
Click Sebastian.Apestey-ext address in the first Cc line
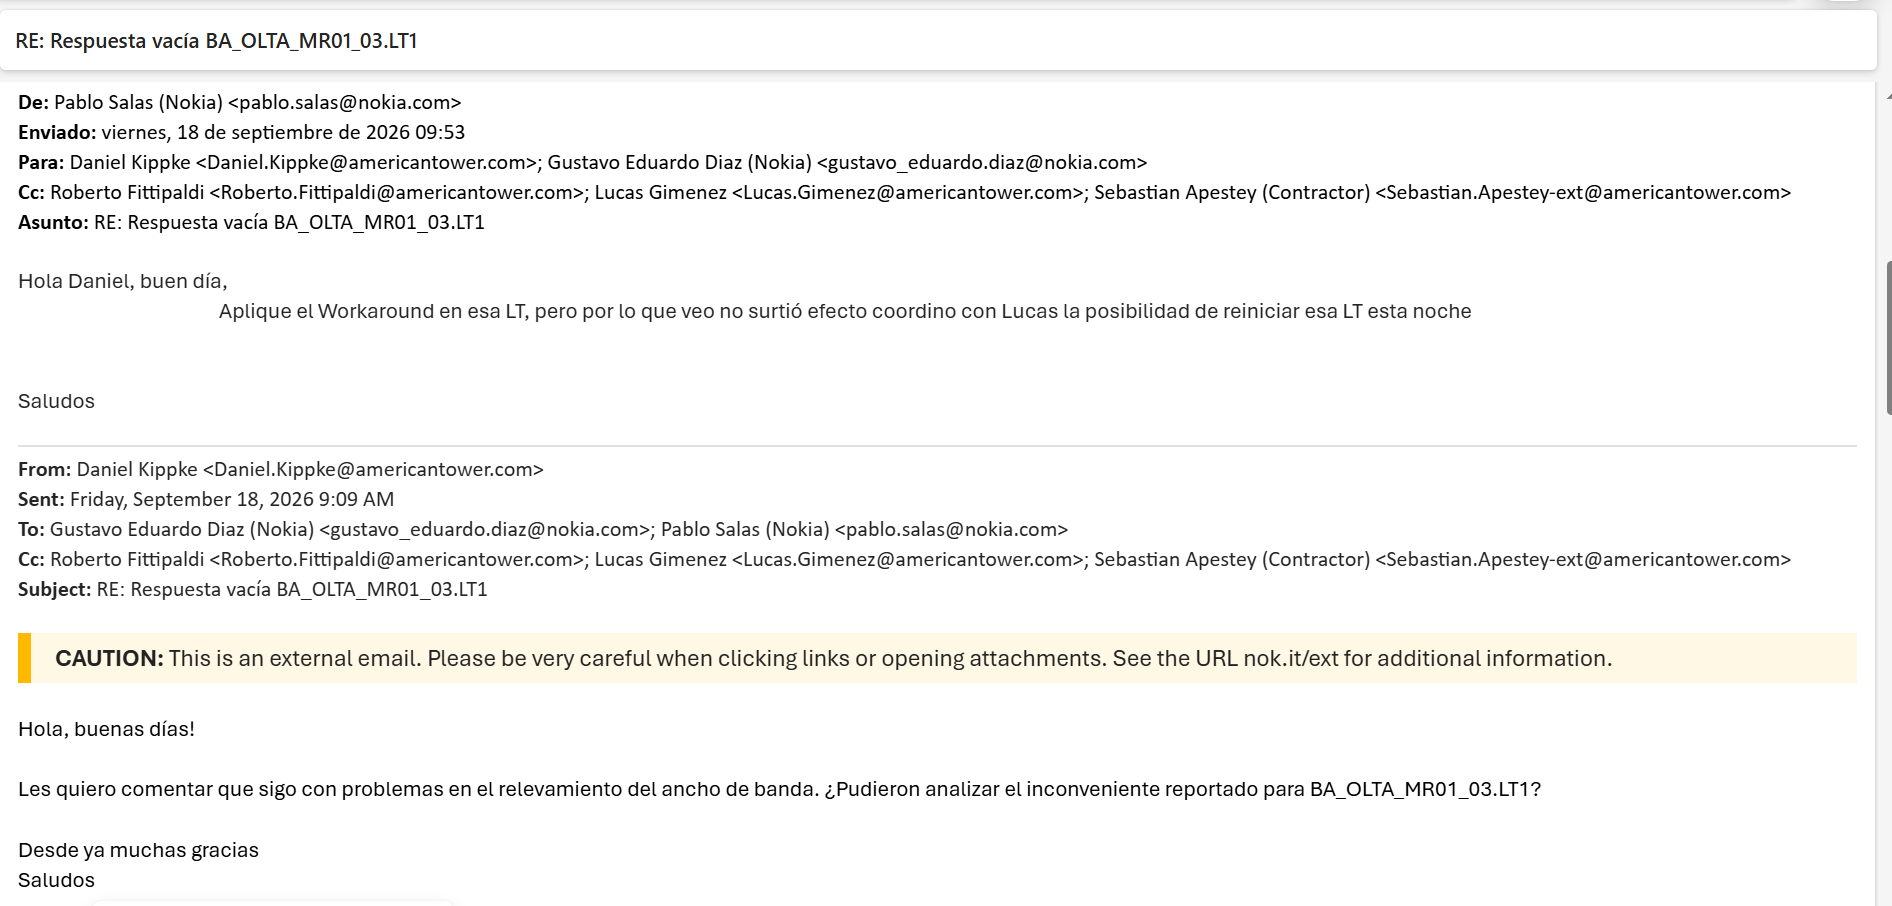pos(1583,192)
